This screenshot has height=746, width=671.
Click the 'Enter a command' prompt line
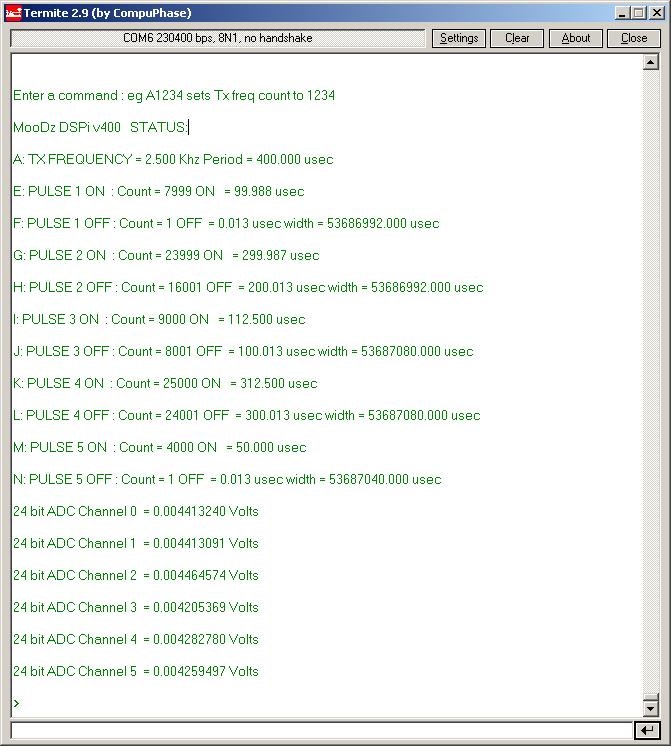(x=174, y=95)
